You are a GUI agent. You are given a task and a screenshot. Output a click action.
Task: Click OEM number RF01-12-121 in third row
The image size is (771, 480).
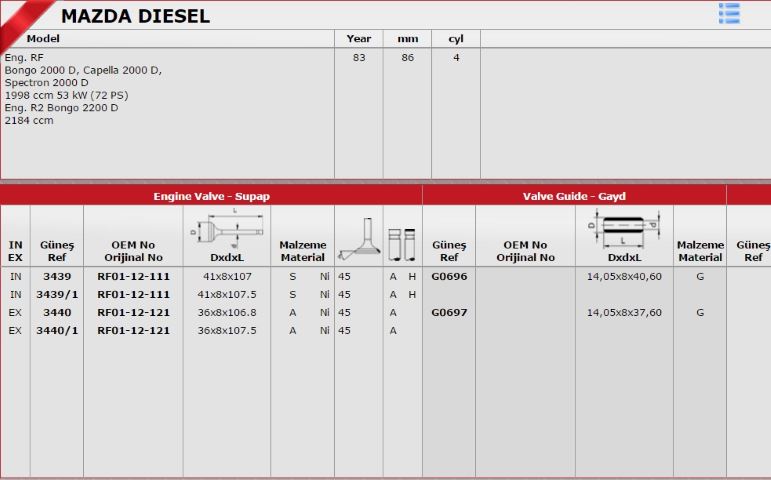pyautogui.click(x=133, y=312)
